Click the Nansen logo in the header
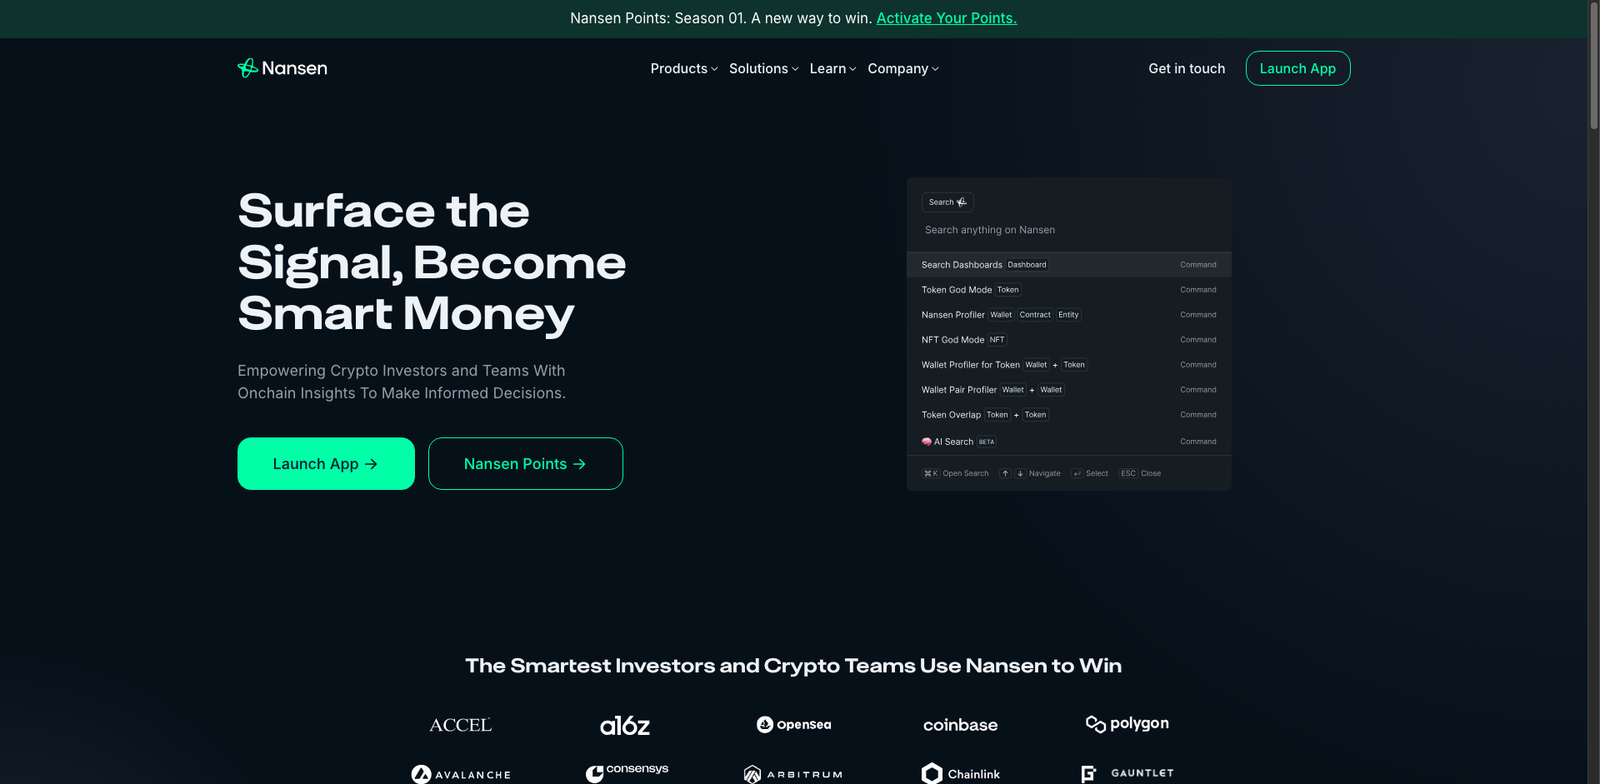 [x=282, y=68]
